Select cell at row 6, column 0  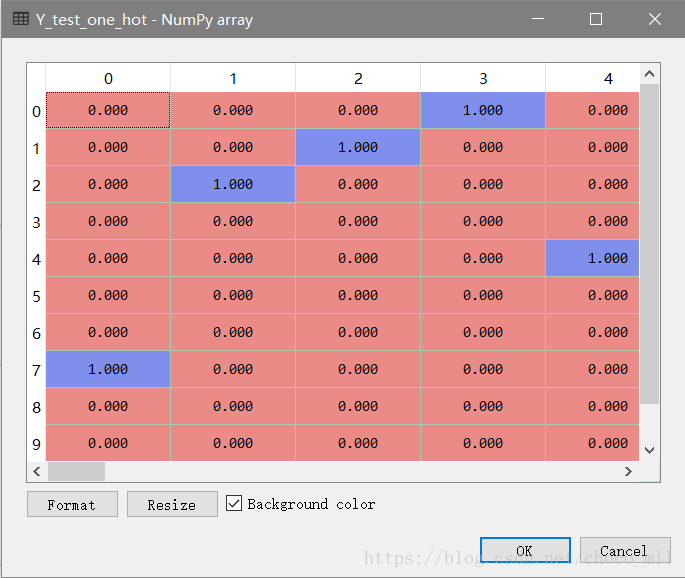[x=108, y=332]
